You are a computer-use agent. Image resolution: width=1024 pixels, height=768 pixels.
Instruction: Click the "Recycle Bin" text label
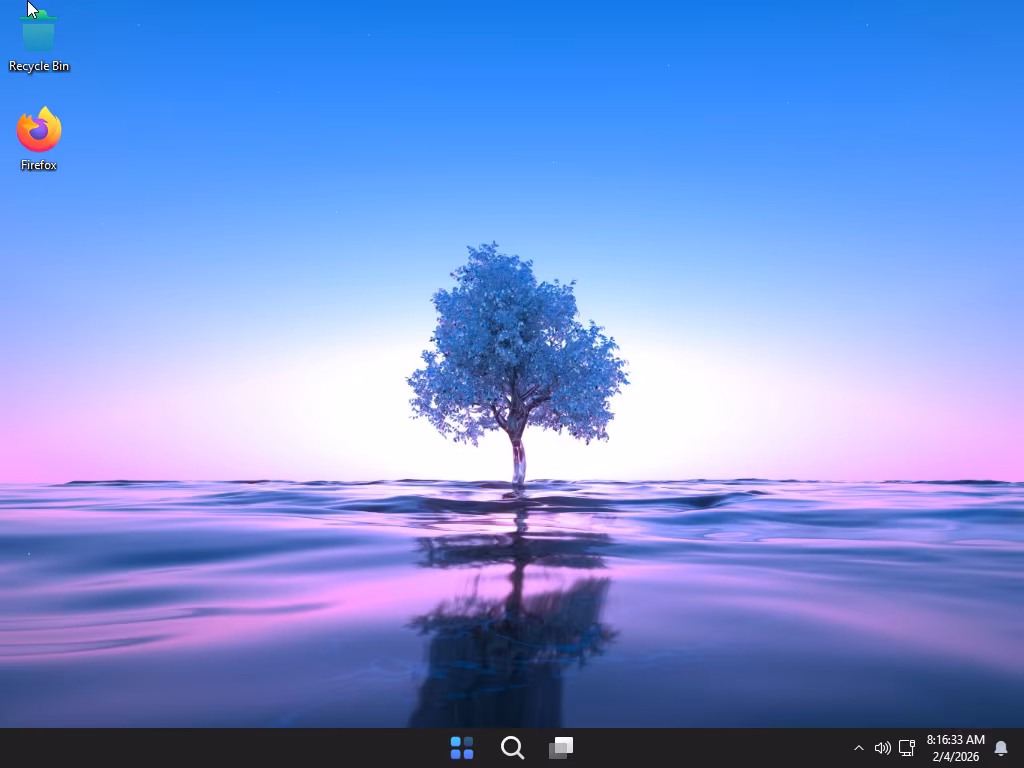click(39, 66)
